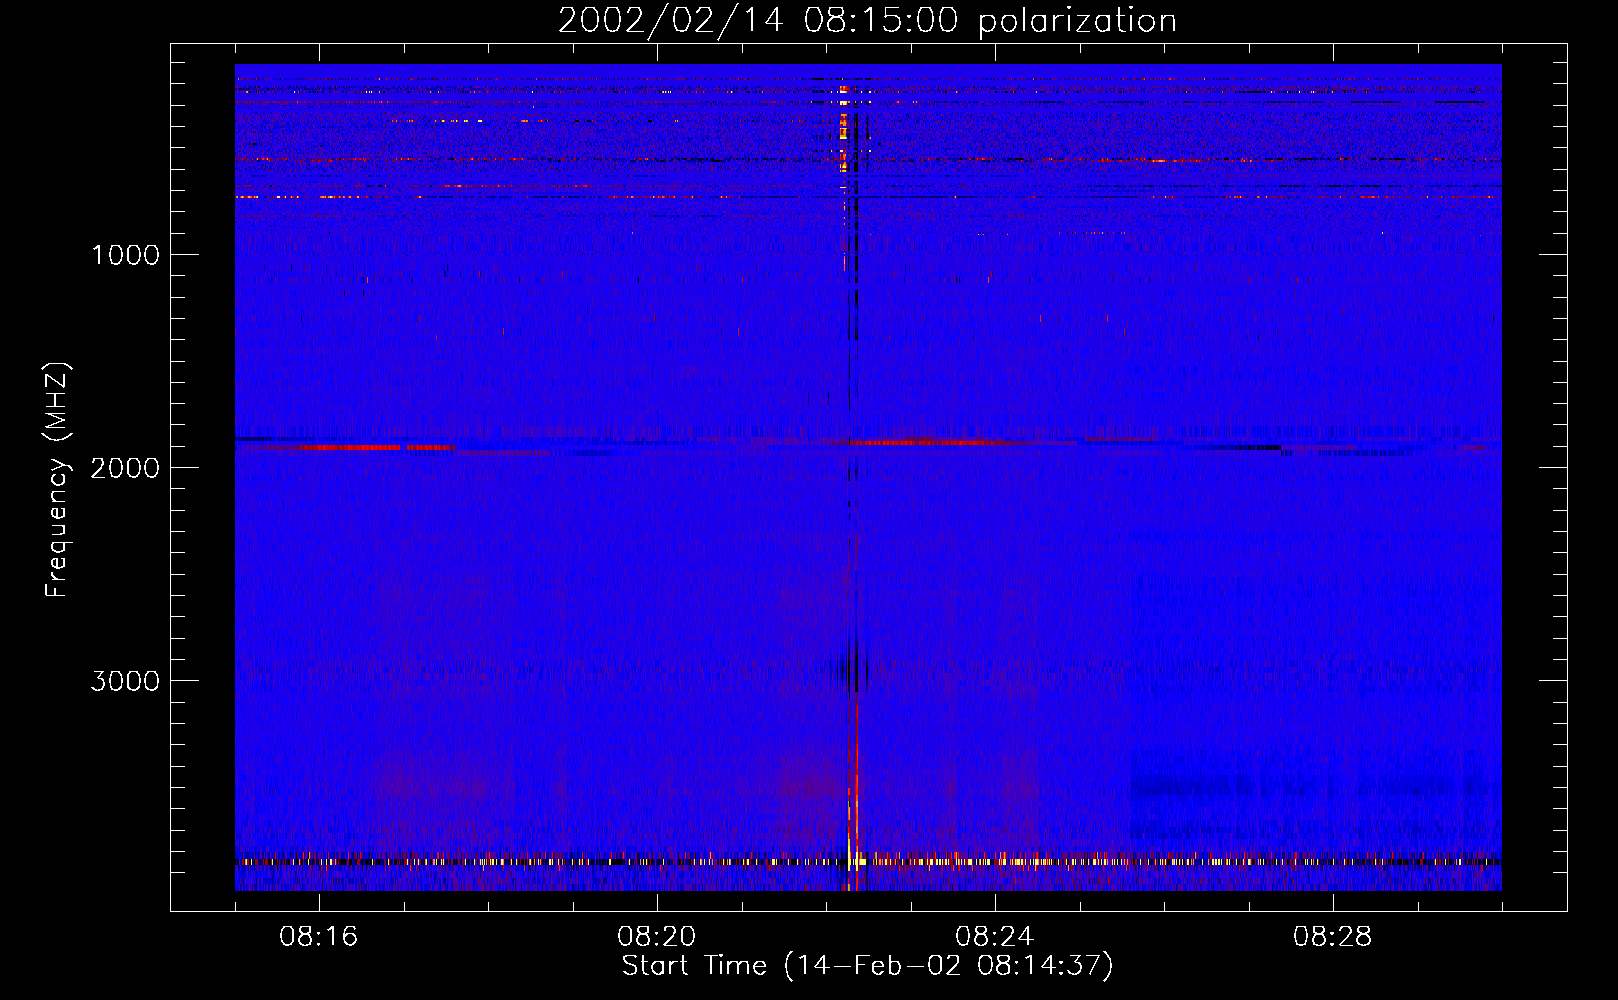The width and height of the screenshot is (1618, 1000).
Task: Click the "Start Time (14-Feb-02 08:14:37)" label
Action: tap(868, 966)
